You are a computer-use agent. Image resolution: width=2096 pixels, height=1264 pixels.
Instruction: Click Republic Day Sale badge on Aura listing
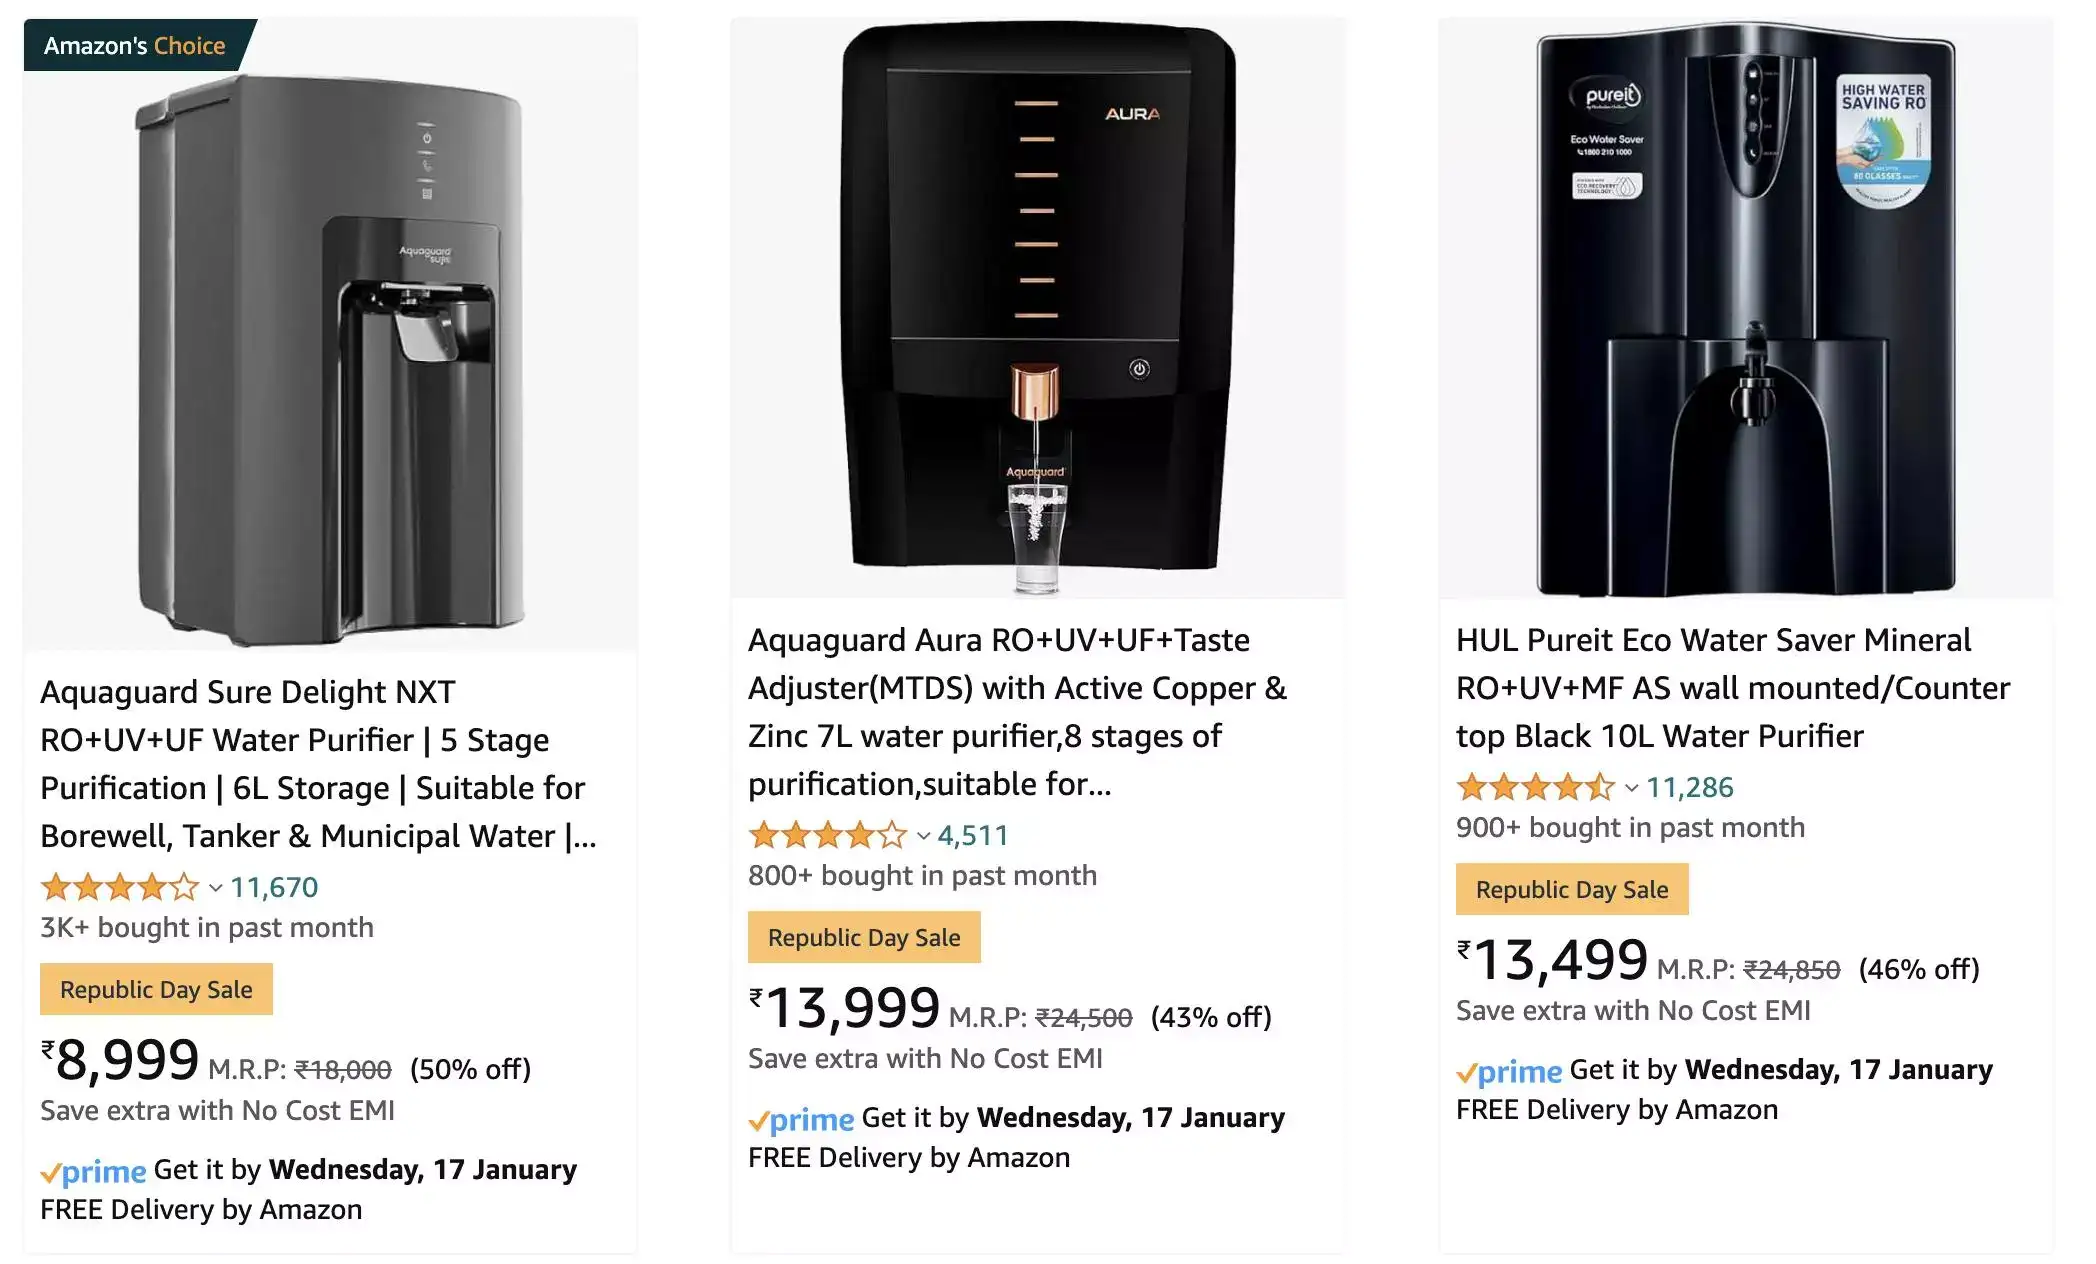tap(864, 937)
